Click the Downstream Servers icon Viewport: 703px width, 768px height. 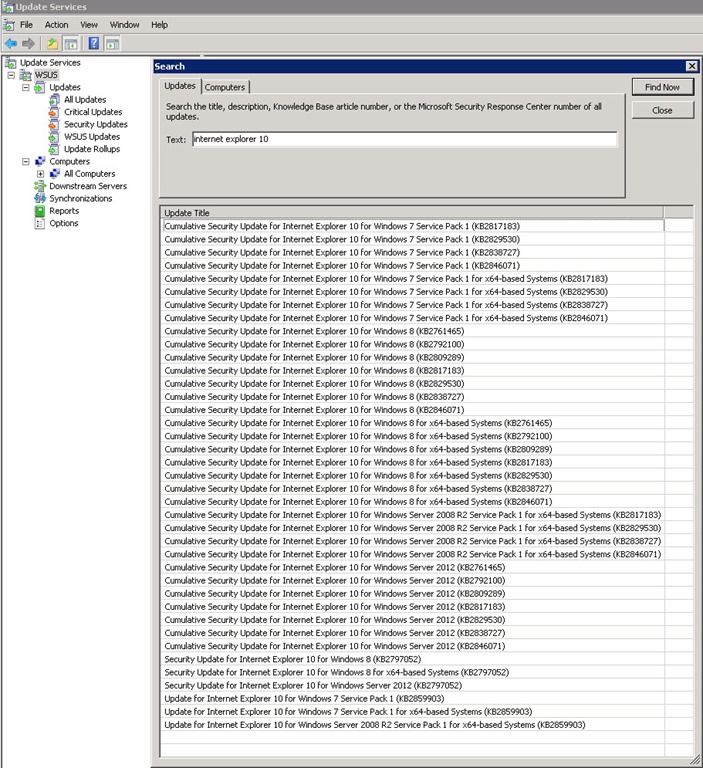coord(40,186)
